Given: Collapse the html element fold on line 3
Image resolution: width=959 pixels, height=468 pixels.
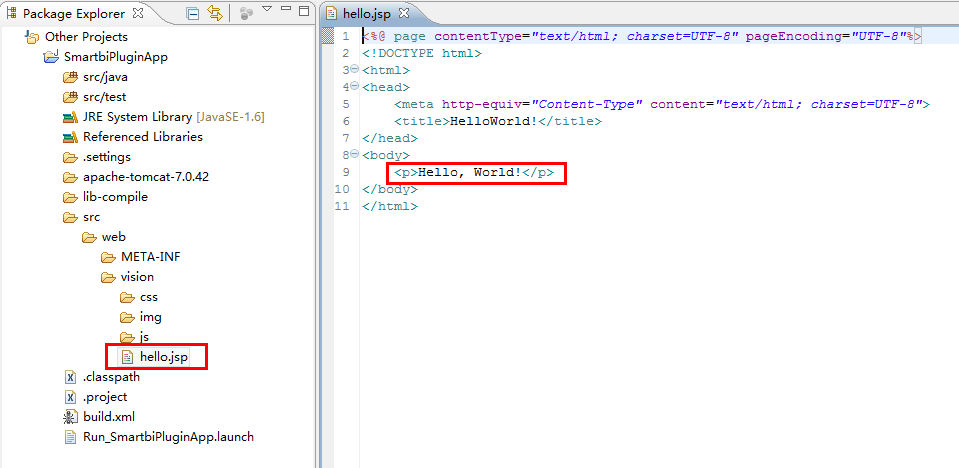Looking at the screenshot, I should (355, 69).
